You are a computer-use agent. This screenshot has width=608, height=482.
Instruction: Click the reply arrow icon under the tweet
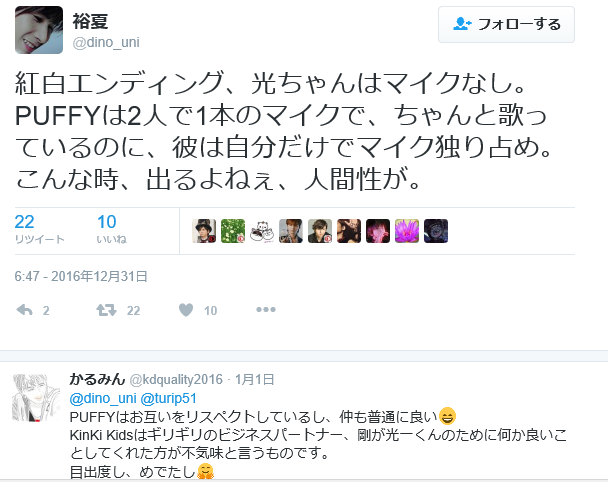point(24,310)
